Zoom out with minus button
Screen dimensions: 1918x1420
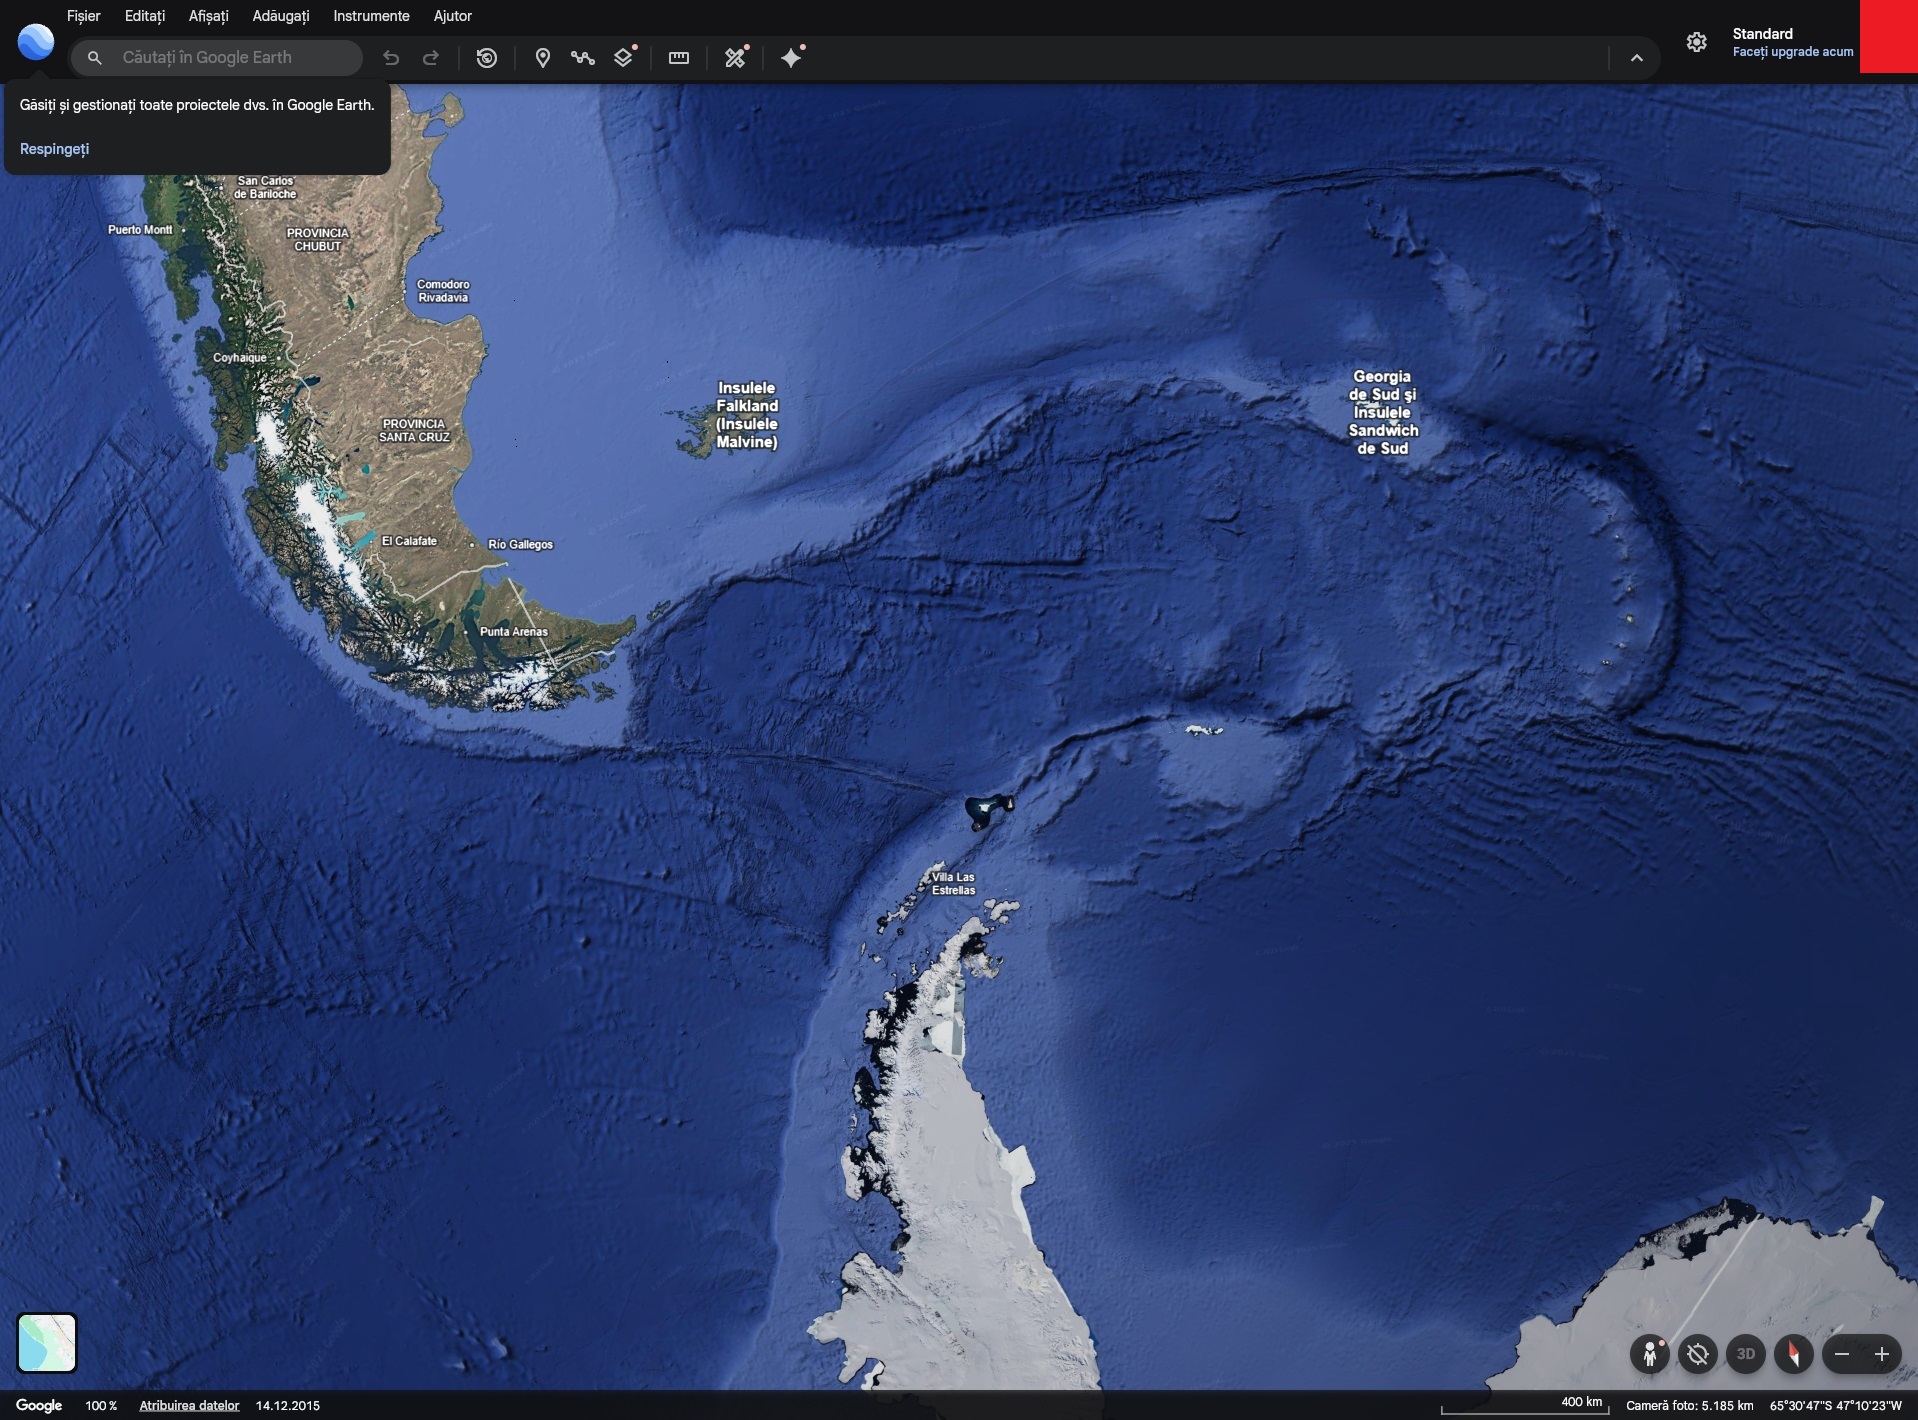1842,1354
